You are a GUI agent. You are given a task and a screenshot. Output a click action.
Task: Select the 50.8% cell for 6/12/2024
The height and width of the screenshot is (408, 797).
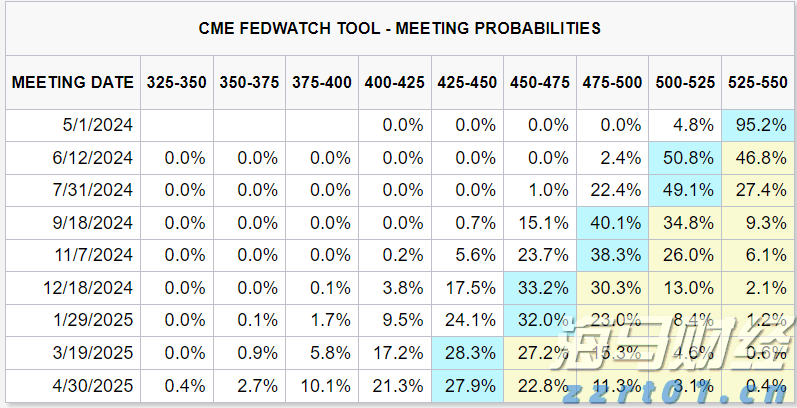pyautogui.click(x=685, y=158)
